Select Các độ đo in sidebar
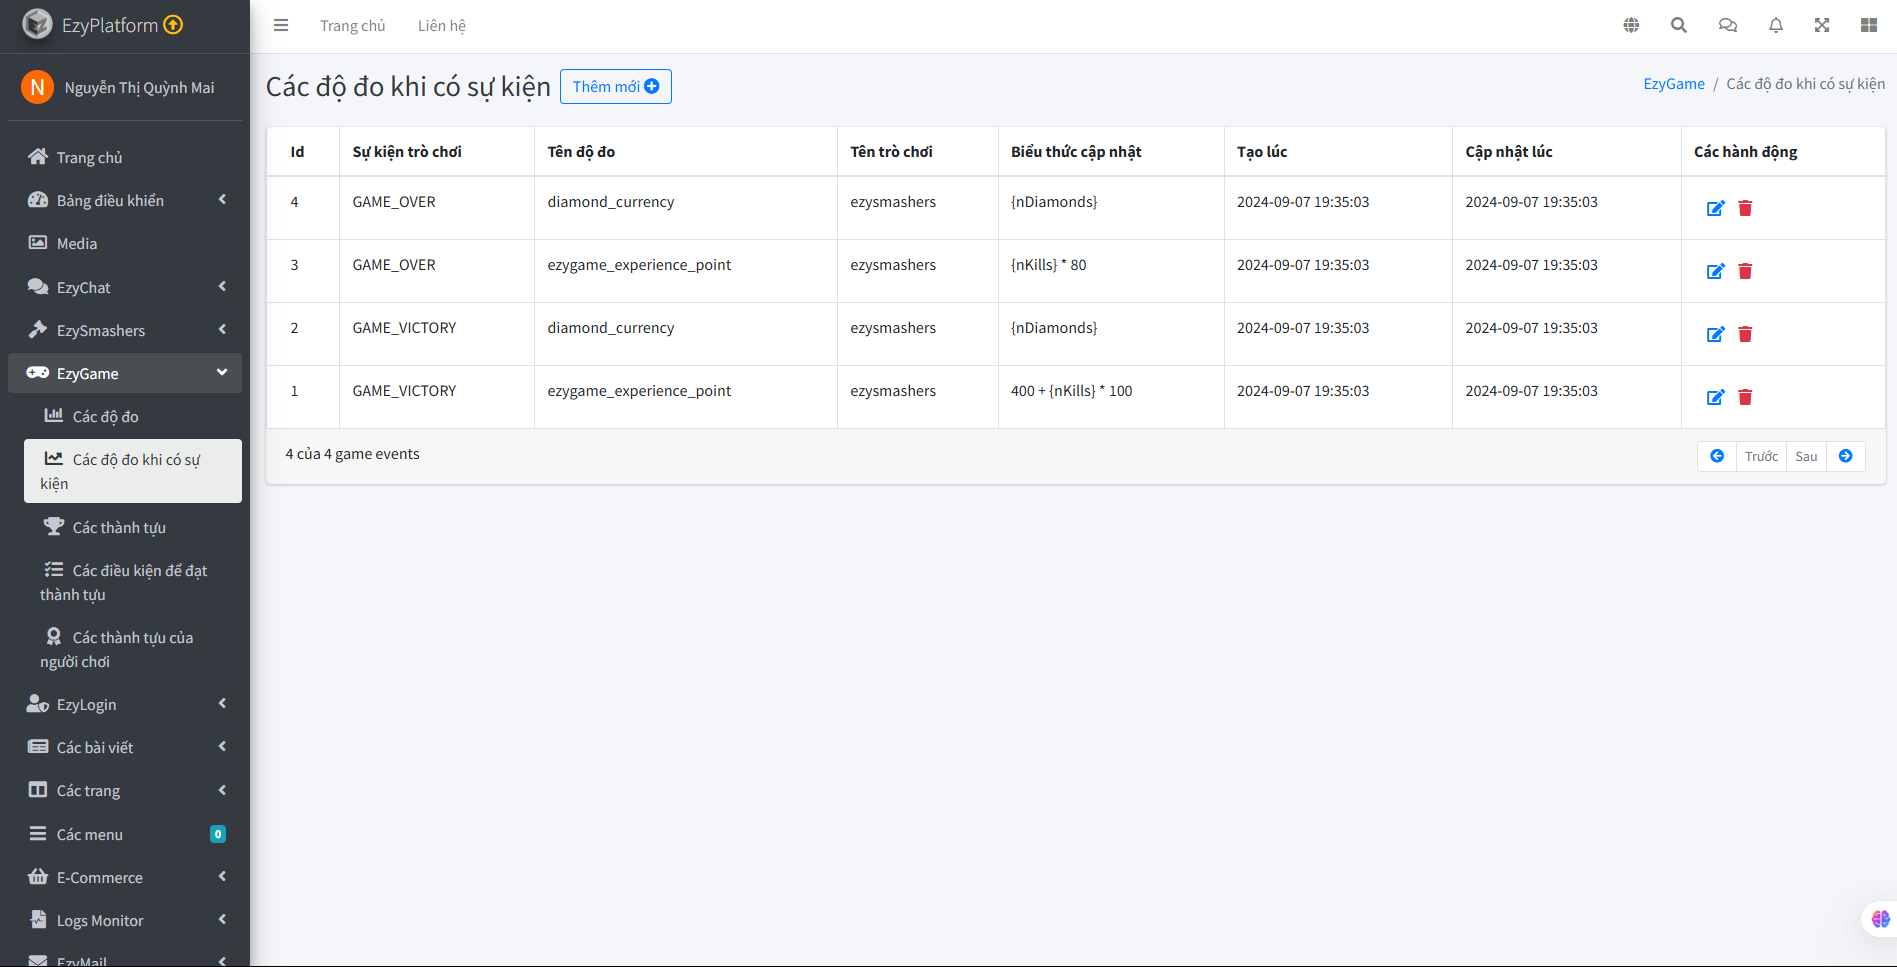Image resolution: width=1897 pixels, height=967 pixels. coord(105,416)
